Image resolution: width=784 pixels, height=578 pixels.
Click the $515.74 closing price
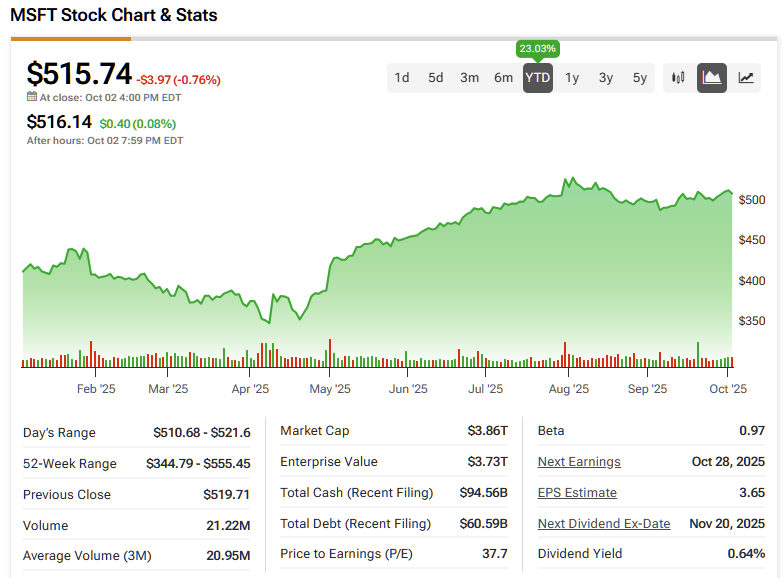[79, 75]
